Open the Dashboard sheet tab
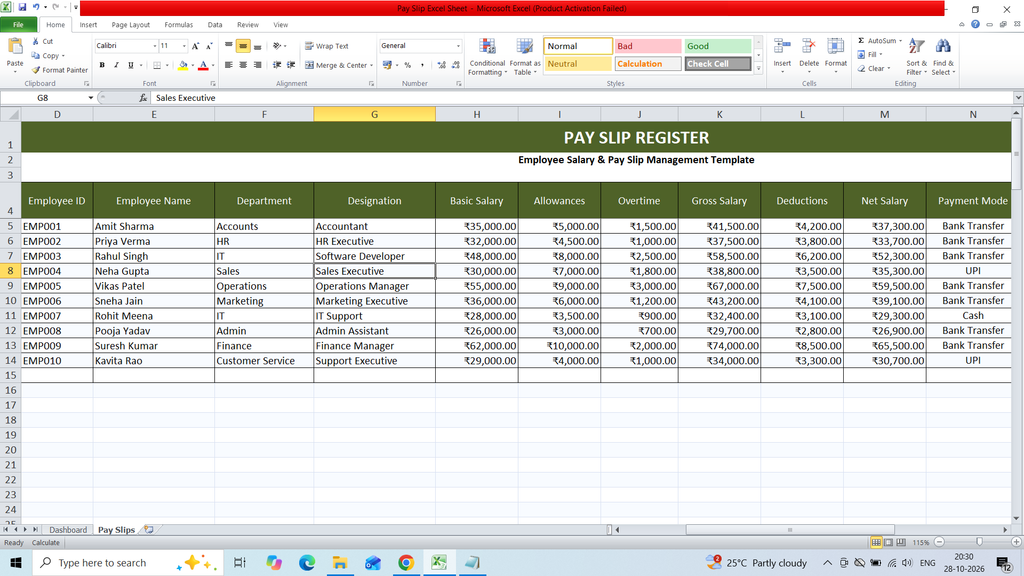The image size is (1024, 576). click(68, 530)
